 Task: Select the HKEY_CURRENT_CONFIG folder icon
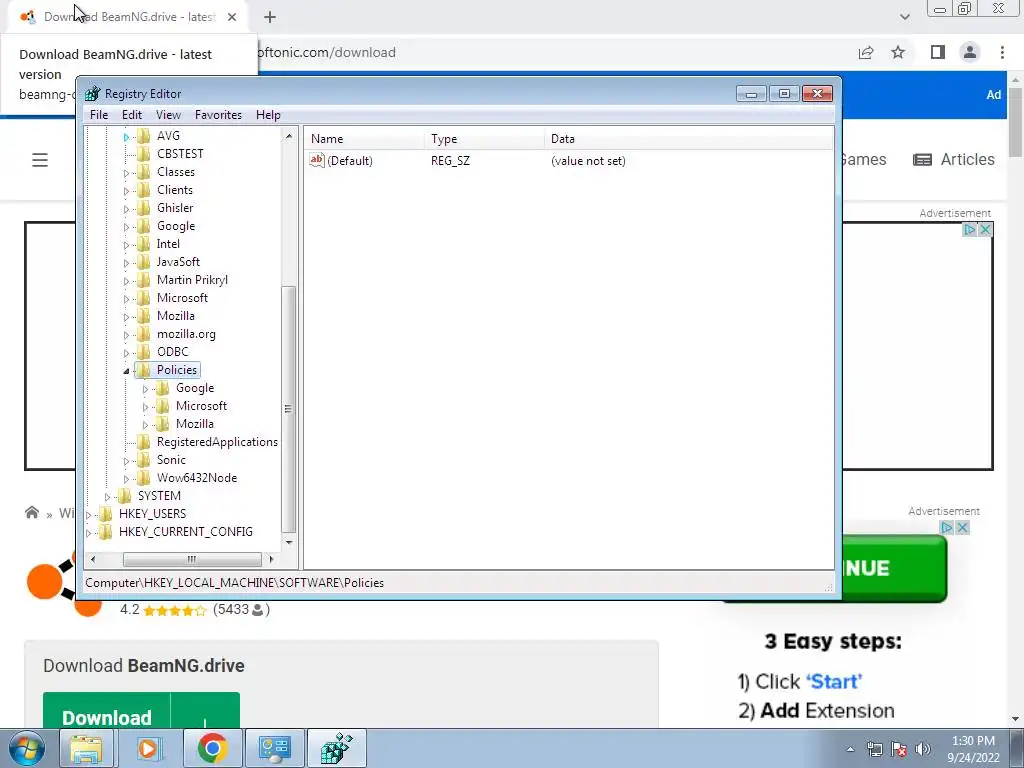pyautogui.click(x=106, y=532)
